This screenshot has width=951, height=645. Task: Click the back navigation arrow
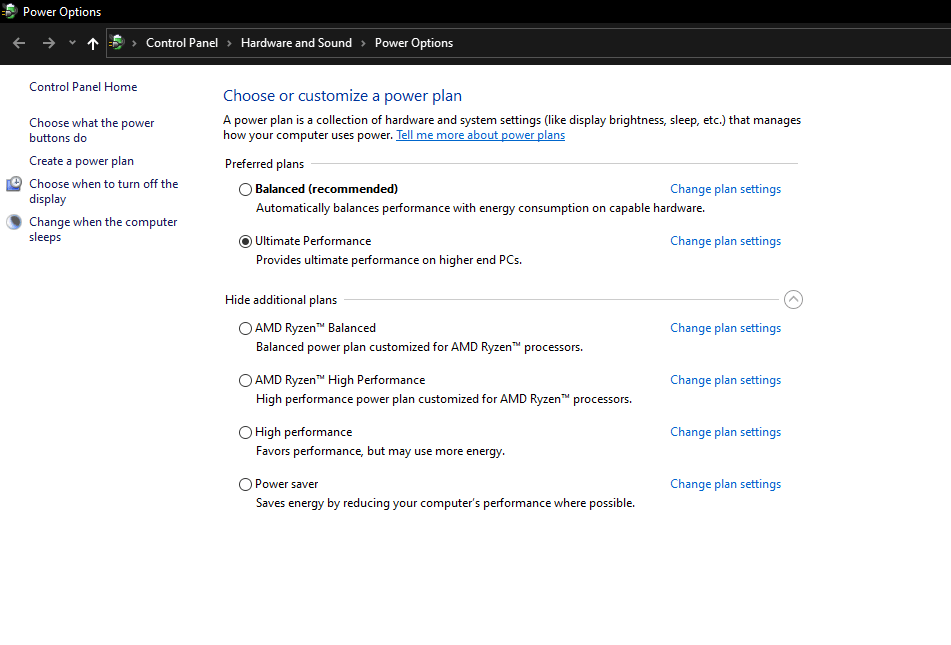18,42
